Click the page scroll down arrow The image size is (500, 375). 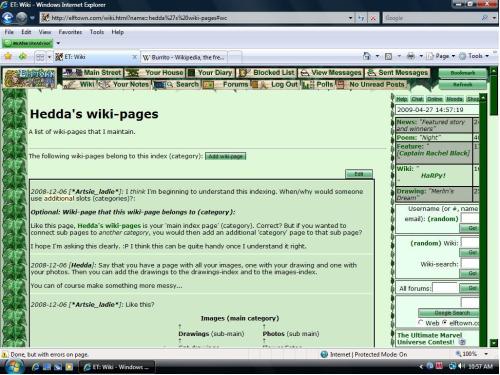[x=494, y=343]
